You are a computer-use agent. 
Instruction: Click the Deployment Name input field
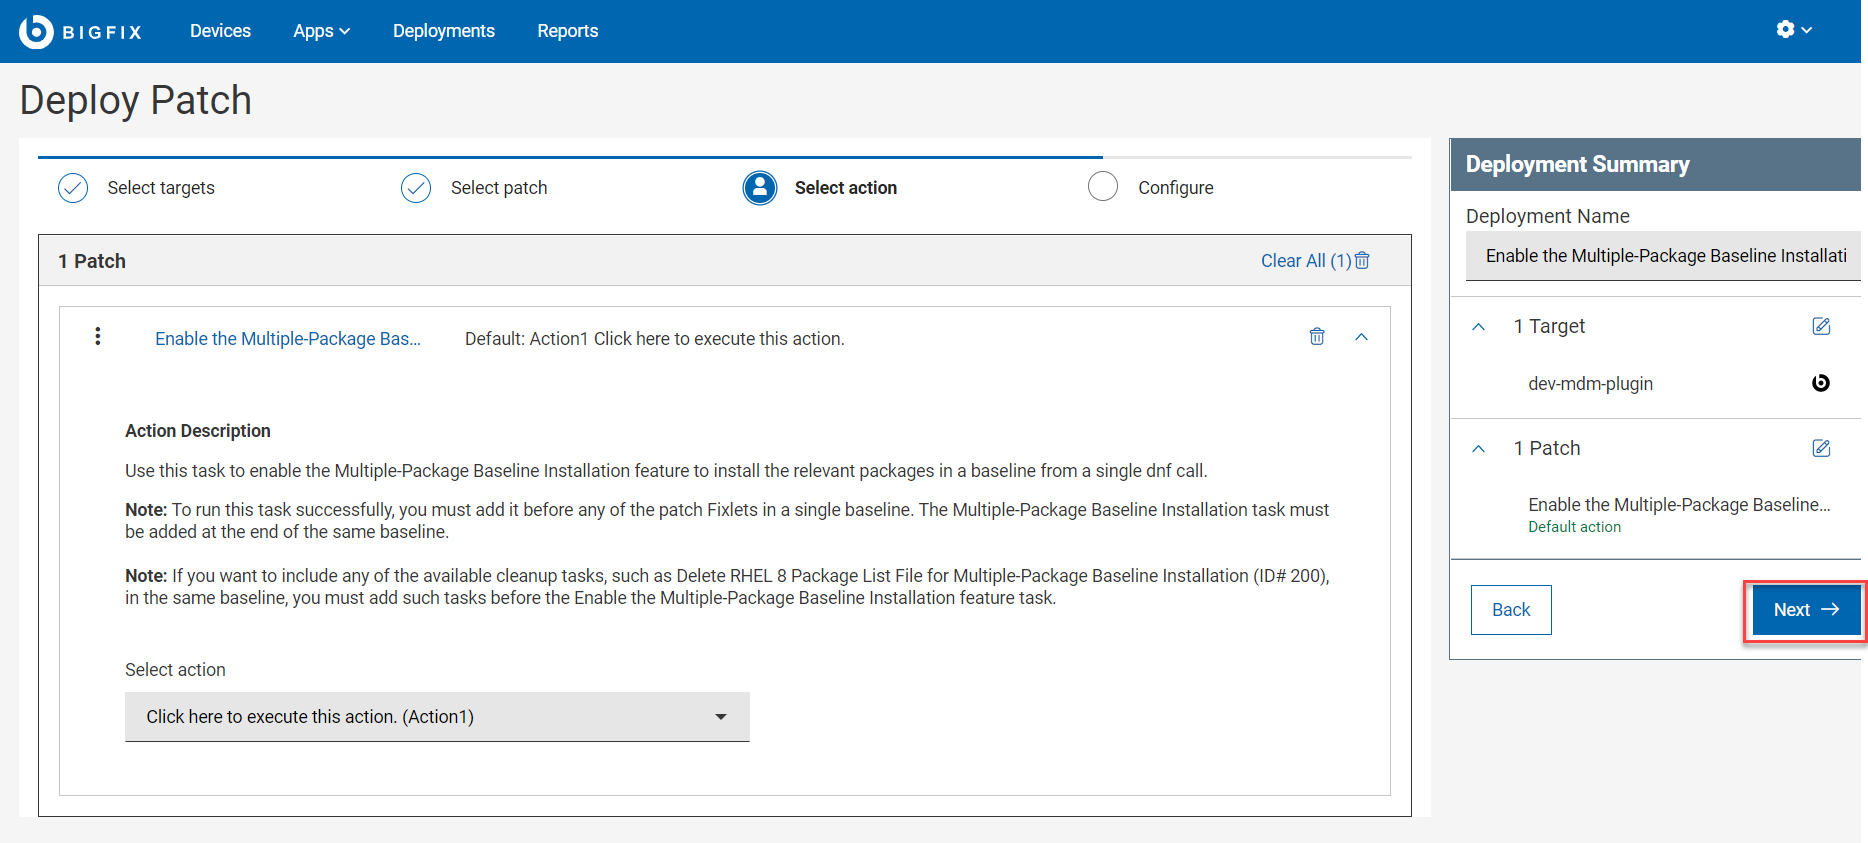[x=1662, y=256]
